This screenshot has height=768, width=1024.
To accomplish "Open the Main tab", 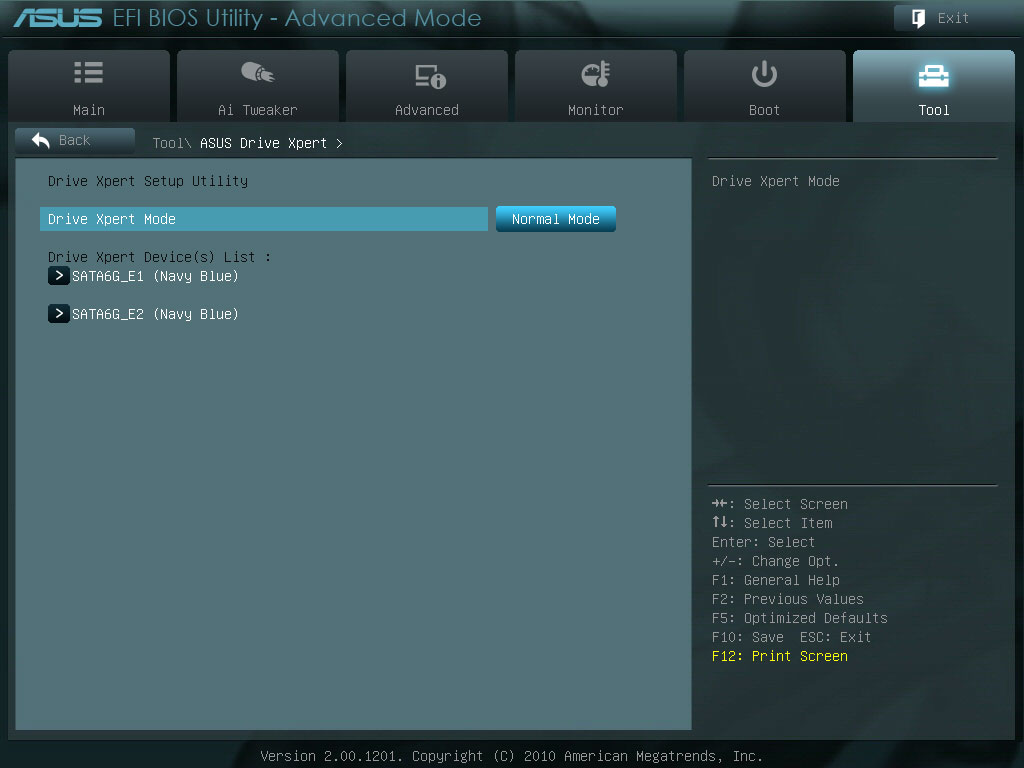I will point(89,86).
